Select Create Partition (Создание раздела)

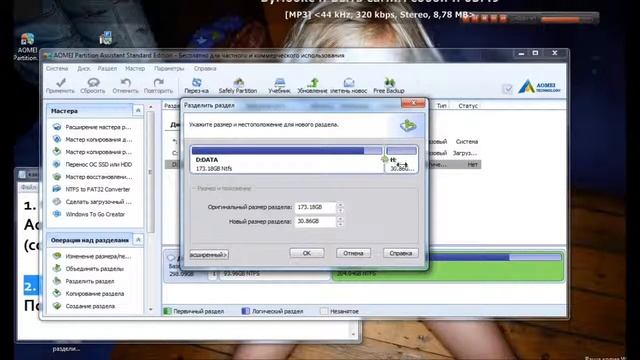pos(84,306)
